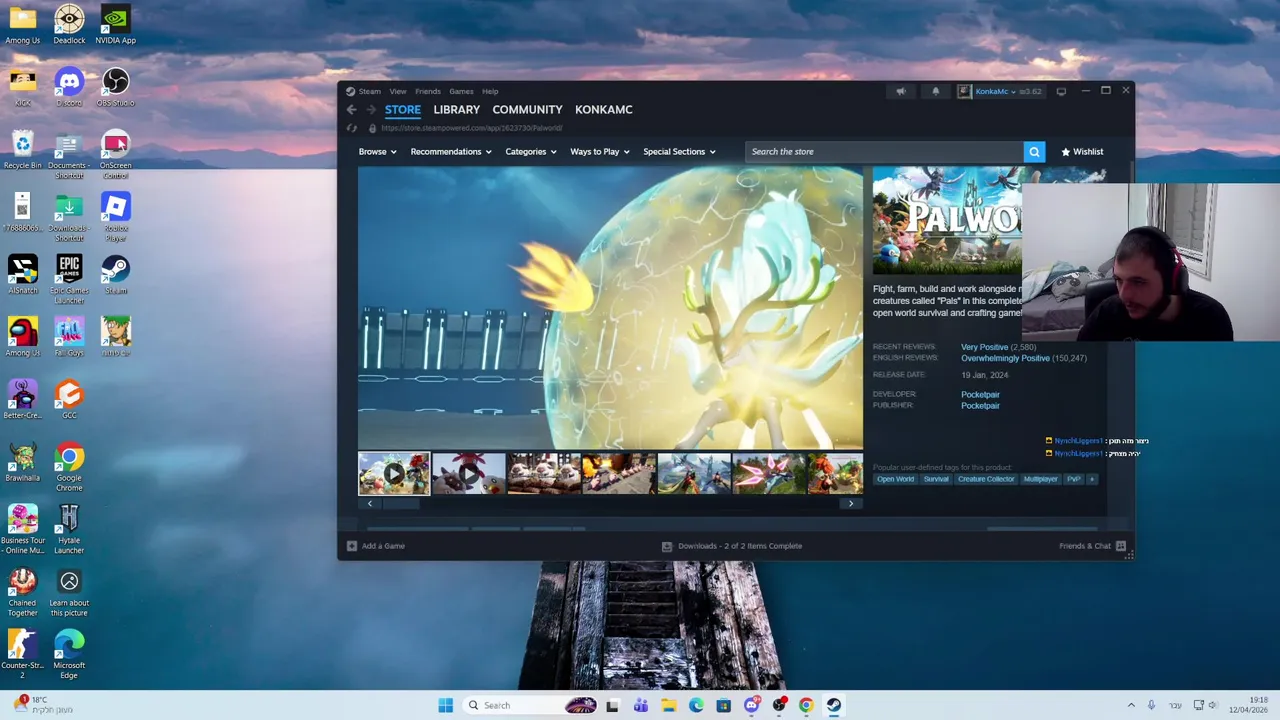Click Windows Start button on taskbar
The width and height of the screenshot is (1280, 720).
[445, 705]
